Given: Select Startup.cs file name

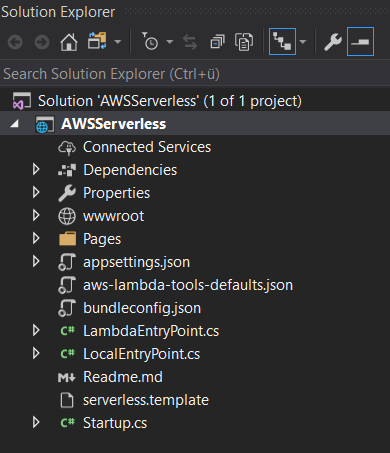Looking at the screenshot, I should coord(115,423).
